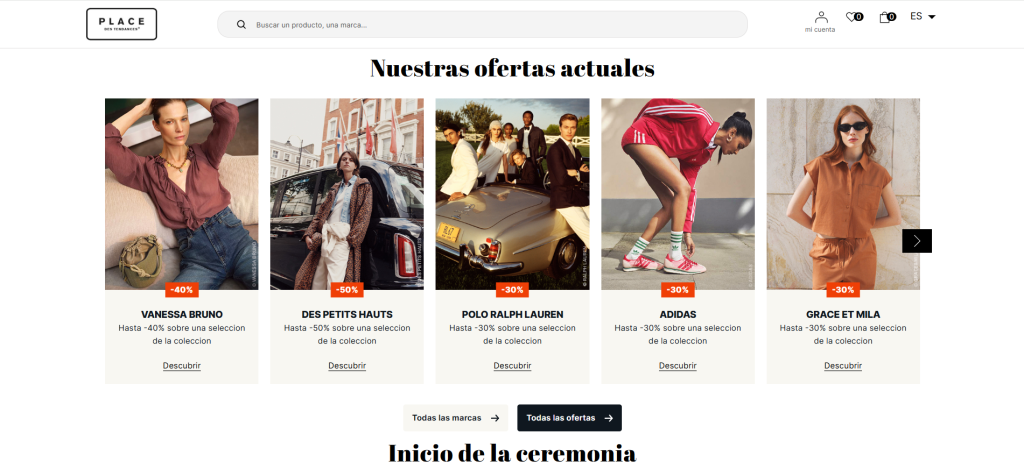This screenshot has height=469, width=1024.
Task: Open the mi cuenta account icon
Action: [820, 22]
